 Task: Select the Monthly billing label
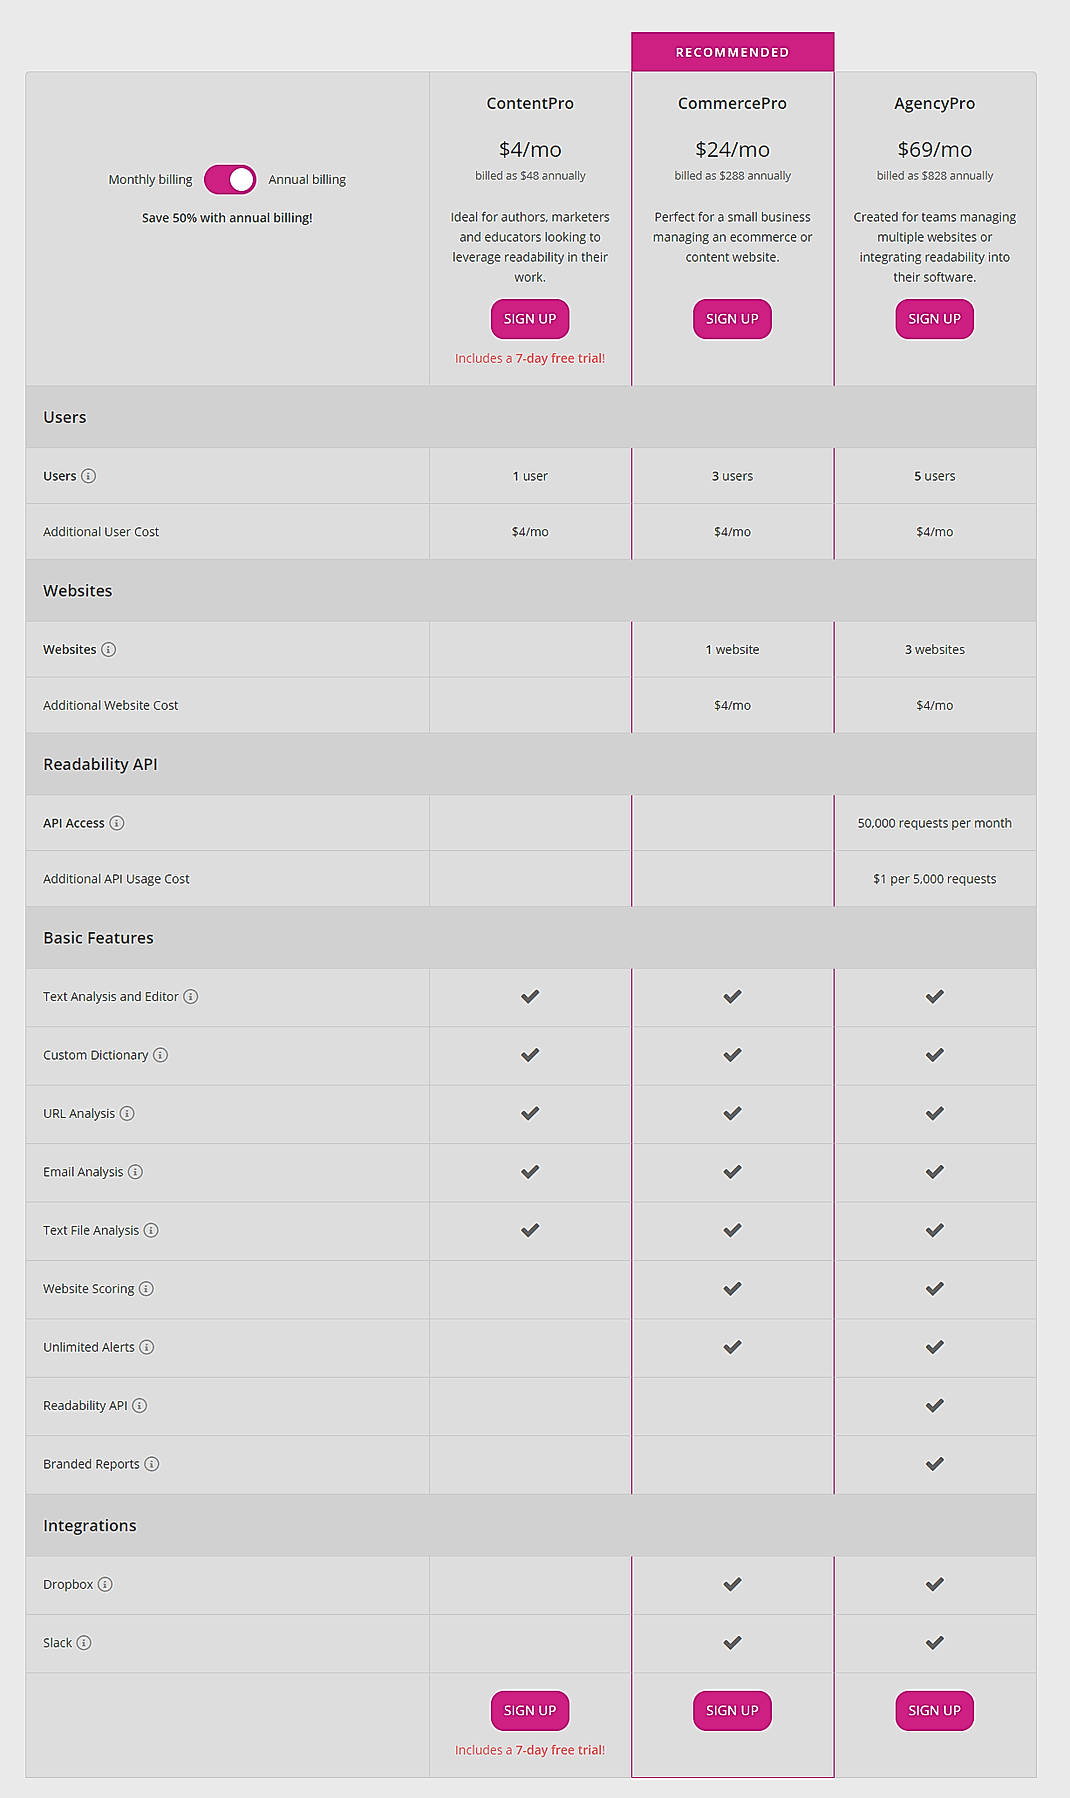[x=150, y=179]
